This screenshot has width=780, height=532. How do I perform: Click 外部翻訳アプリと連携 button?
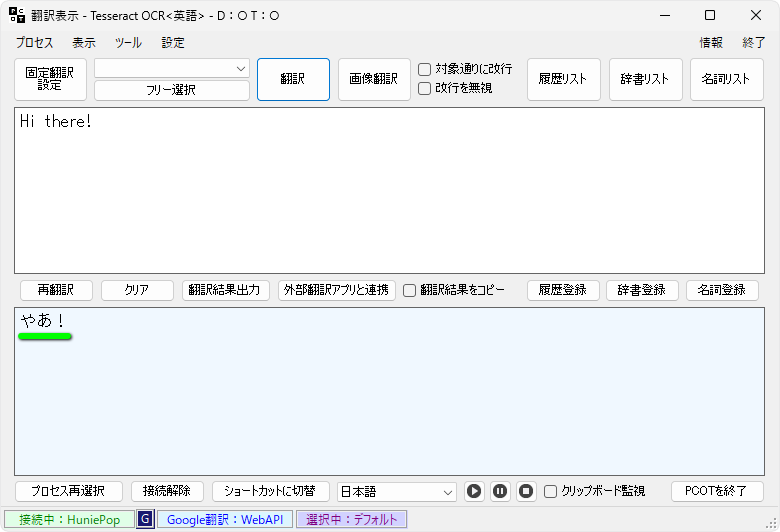tap(337, 290)
